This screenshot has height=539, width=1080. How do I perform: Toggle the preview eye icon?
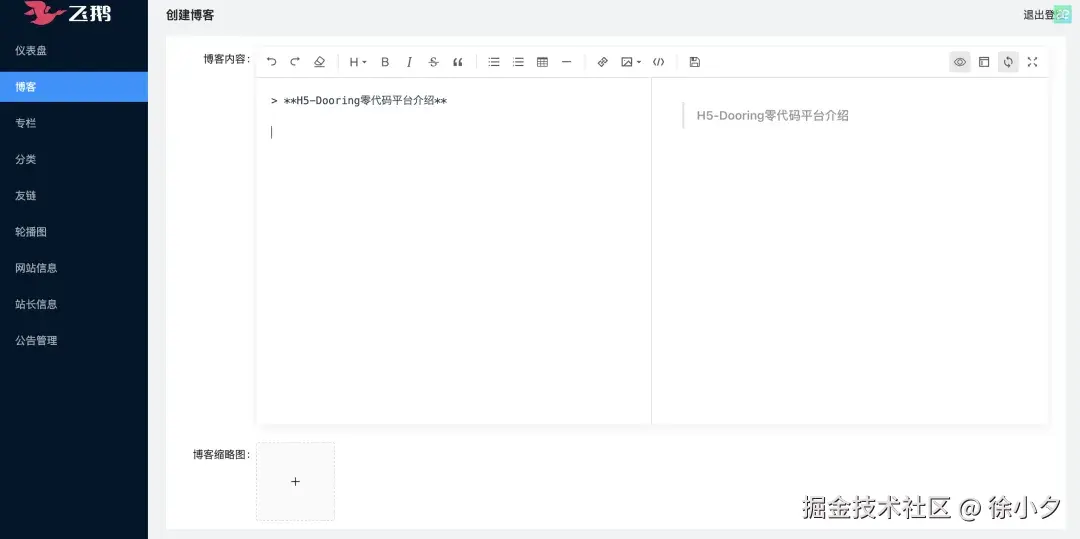click(959, 62)
